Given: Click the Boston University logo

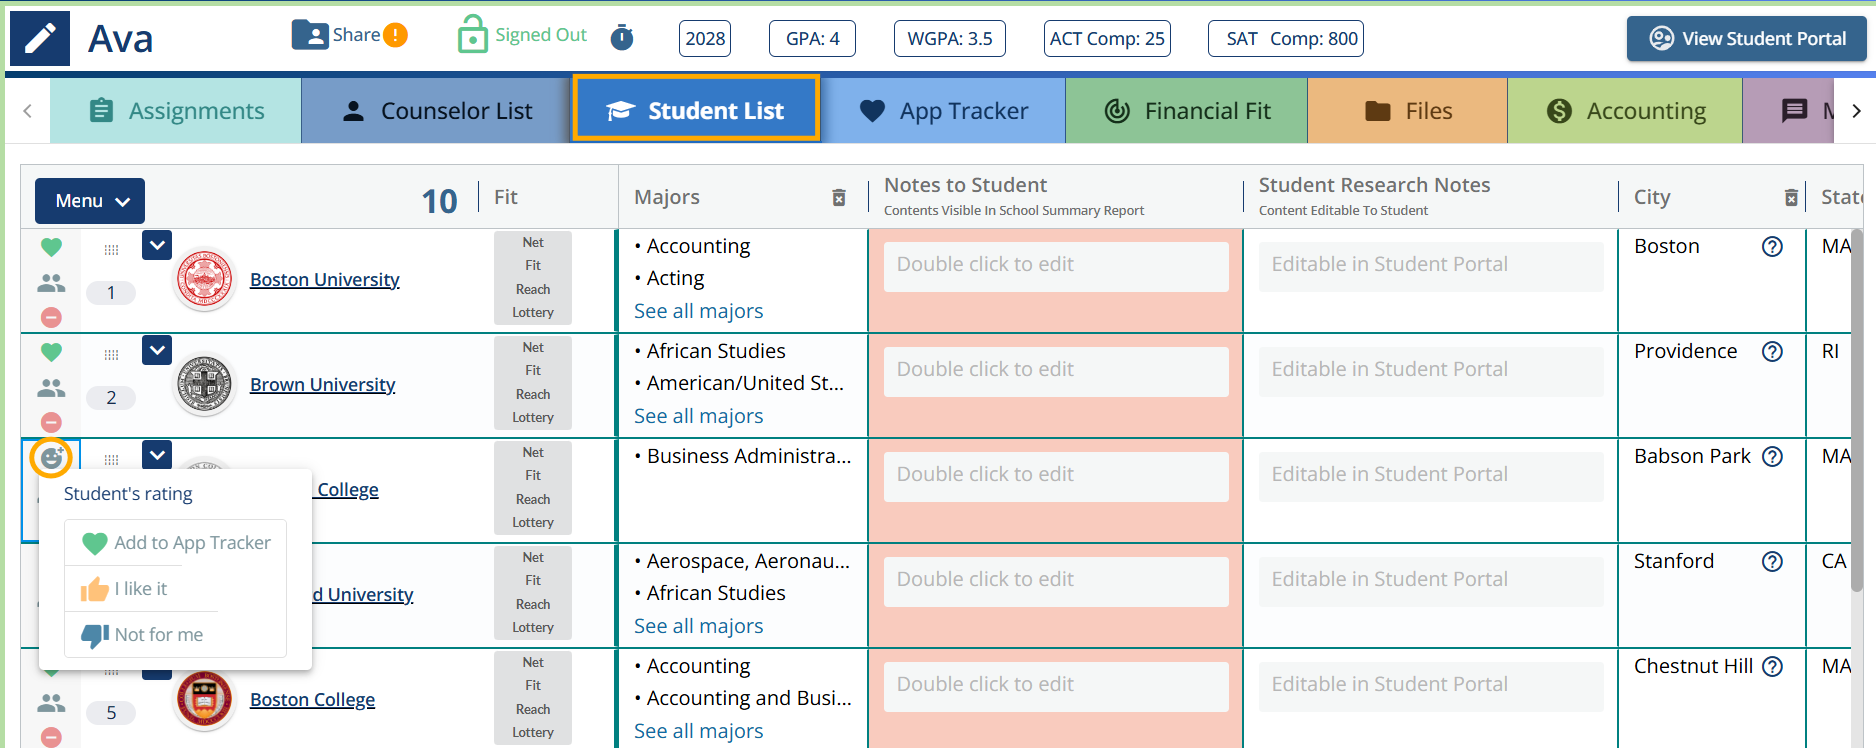Looking at the screenshot, I should click(x=205, y=280).
